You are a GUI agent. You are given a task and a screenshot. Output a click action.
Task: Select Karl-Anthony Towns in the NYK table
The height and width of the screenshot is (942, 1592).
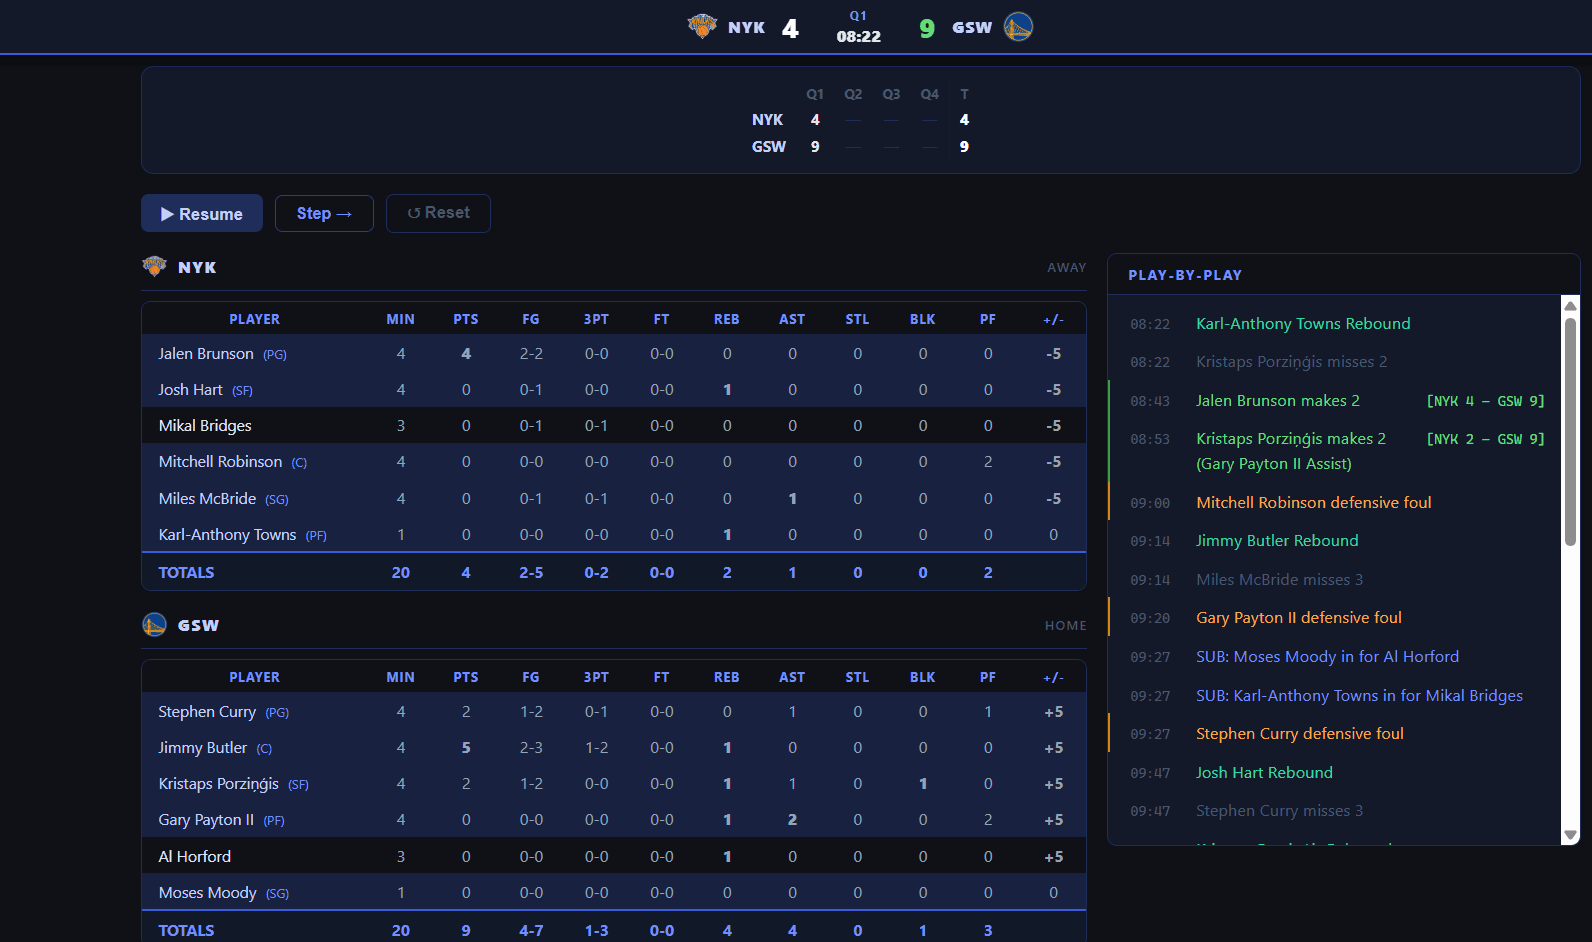[x=227, y=534]
